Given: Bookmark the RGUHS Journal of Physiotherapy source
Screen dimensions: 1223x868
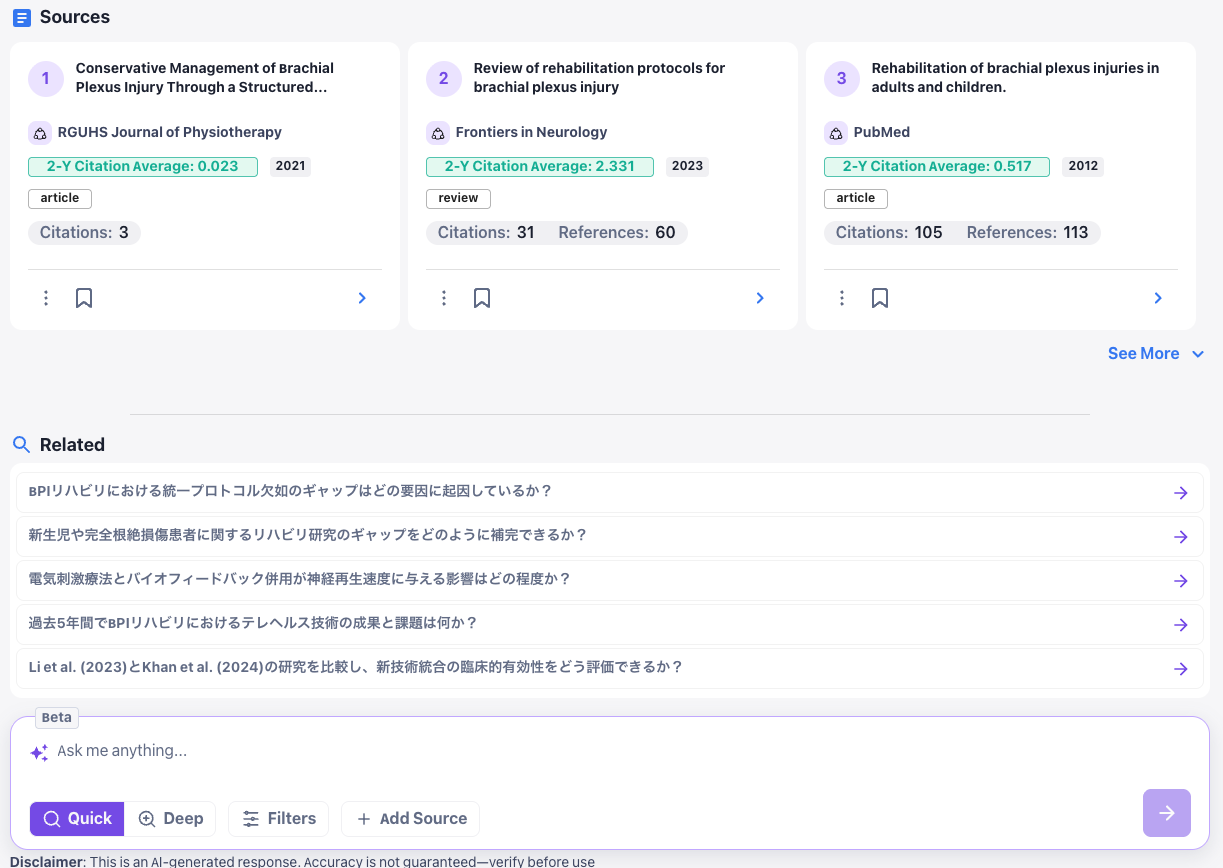Looking at the screenshot, I should pyautogui.click(x=84, y=298).
